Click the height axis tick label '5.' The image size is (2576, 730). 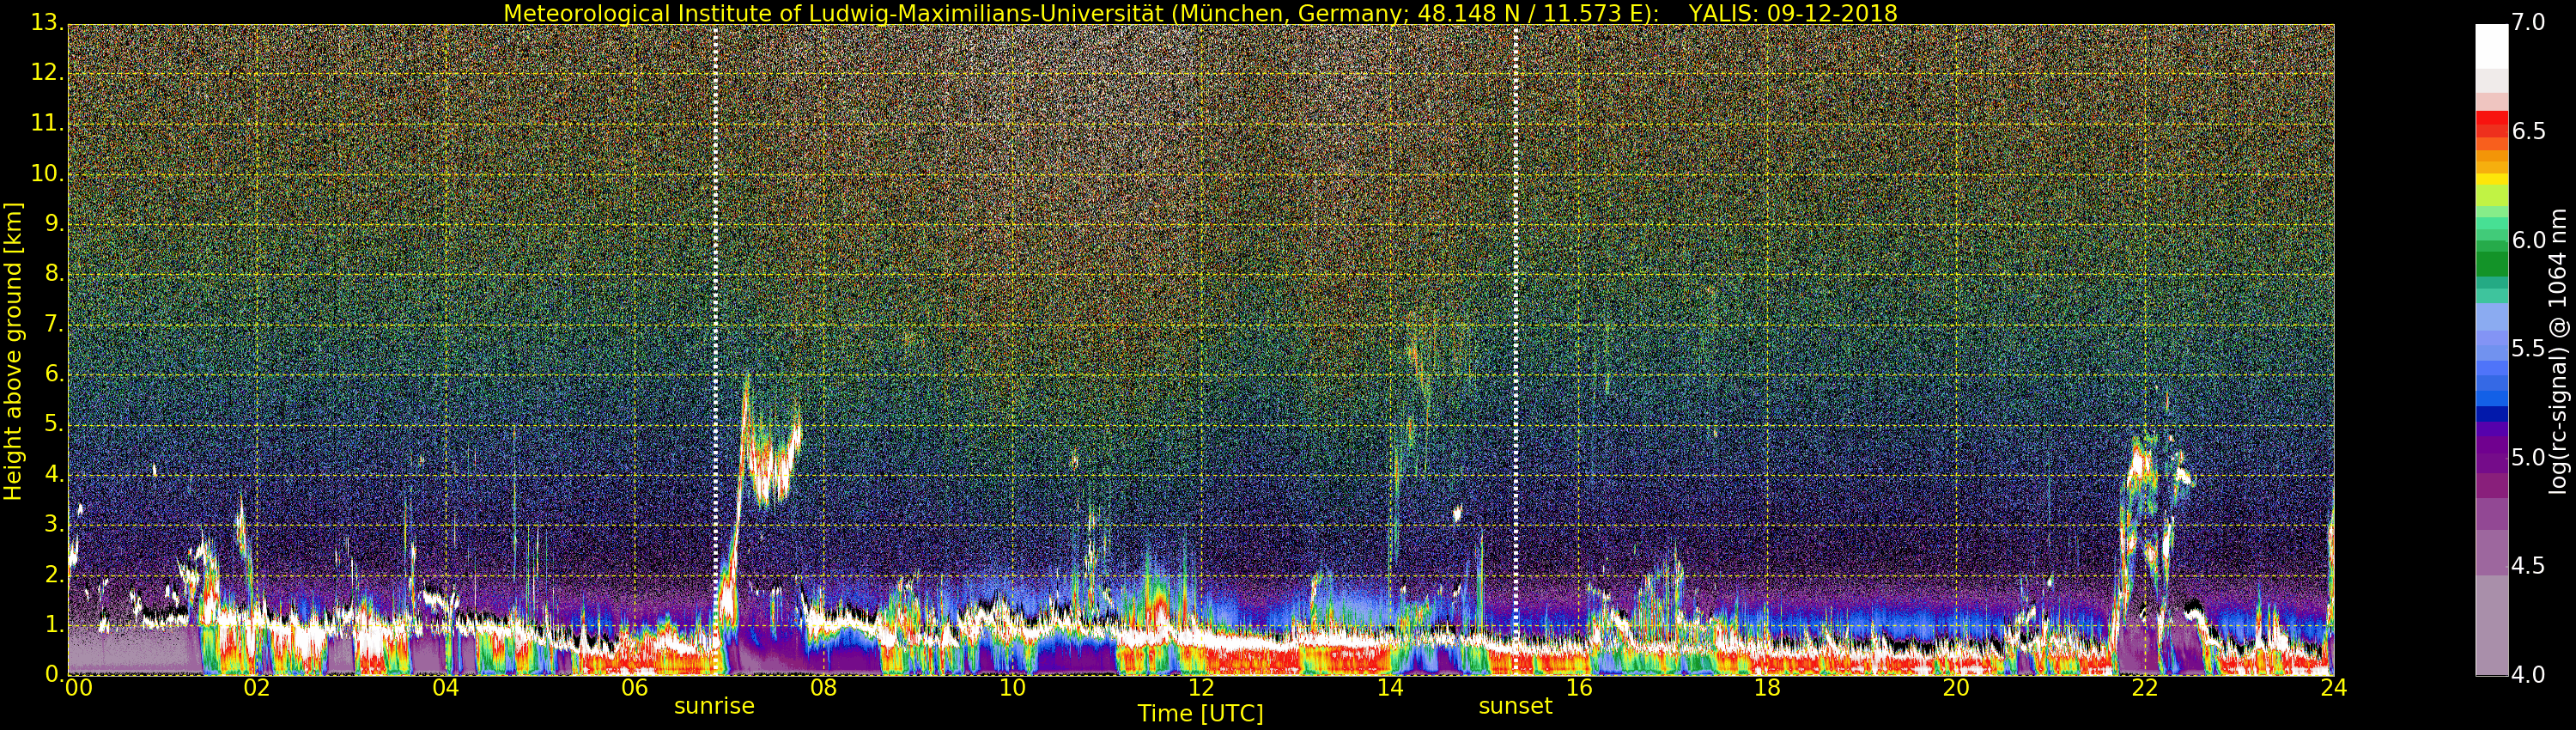tap(54, 424)
